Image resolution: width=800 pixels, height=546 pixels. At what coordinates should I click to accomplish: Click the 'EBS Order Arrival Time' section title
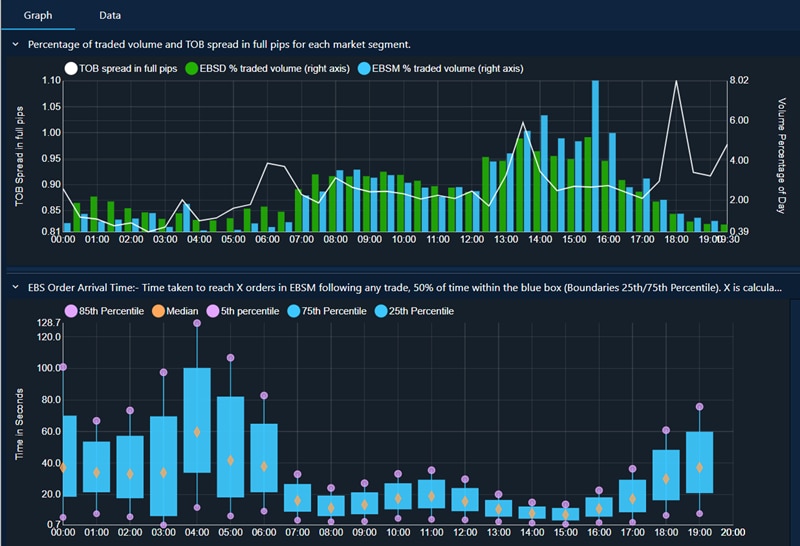[x=400, y=288]
